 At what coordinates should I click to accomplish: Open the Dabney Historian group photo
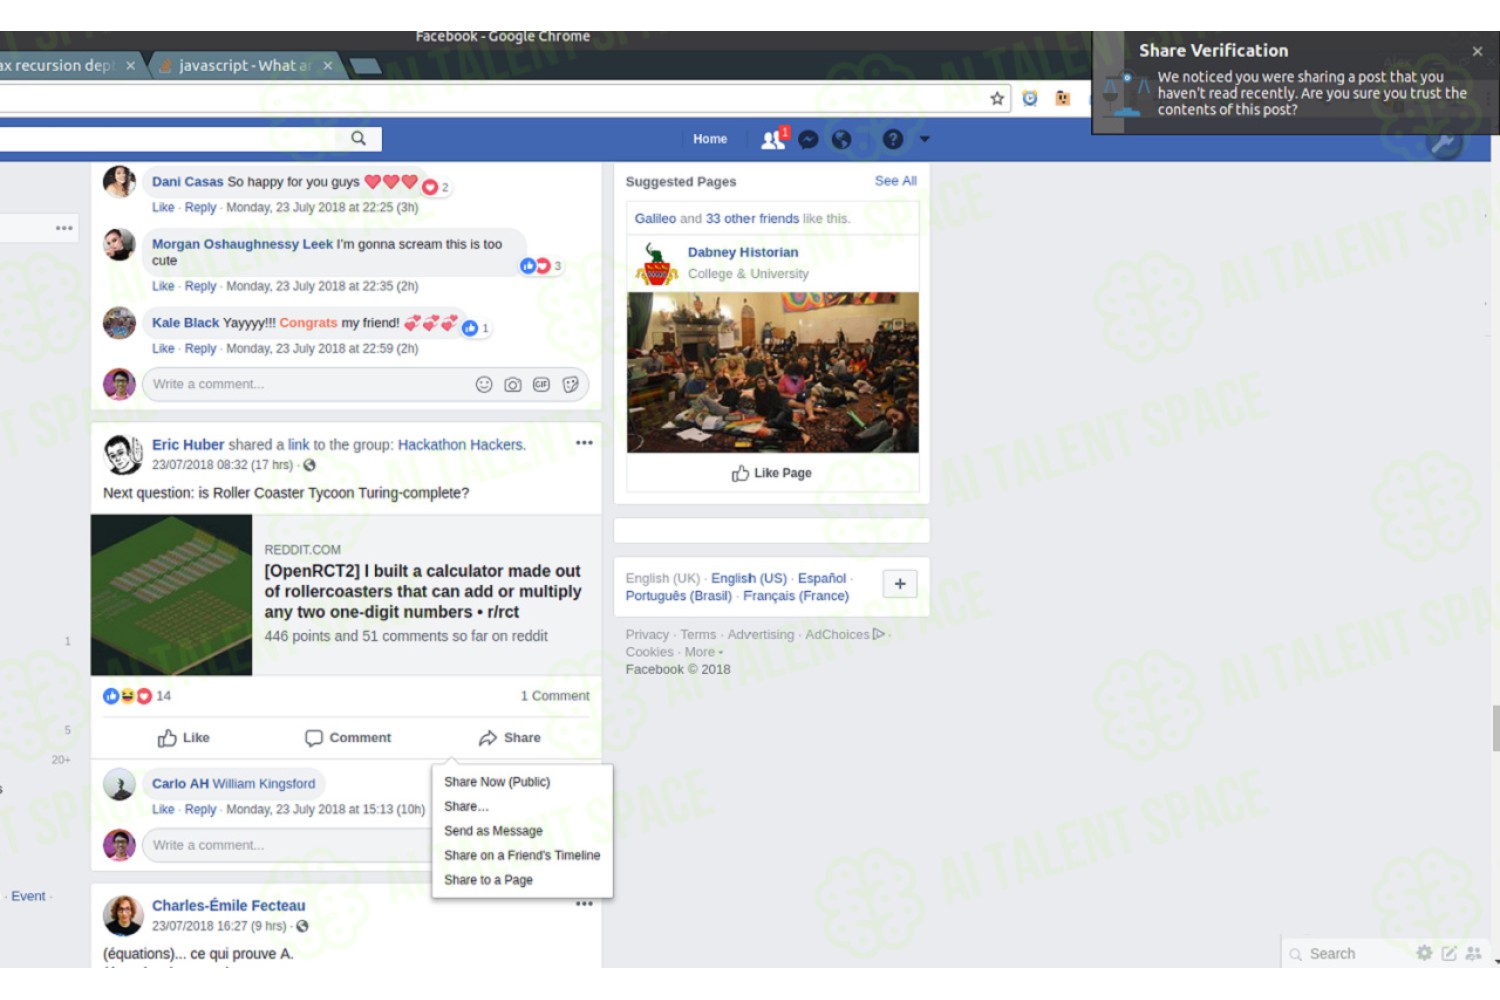tap(772, 372)
